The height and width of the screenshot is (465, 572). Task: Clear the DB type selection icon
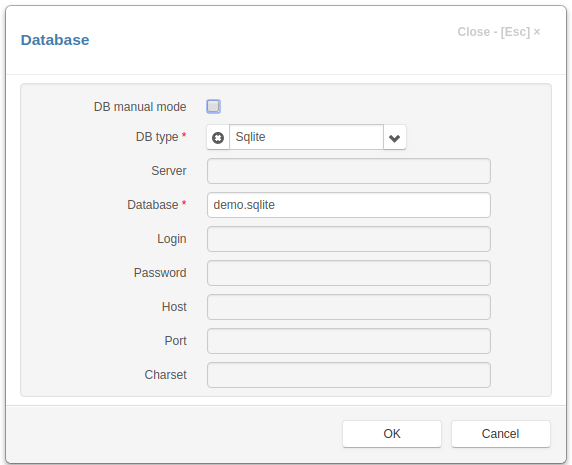[x=218, y=137]
